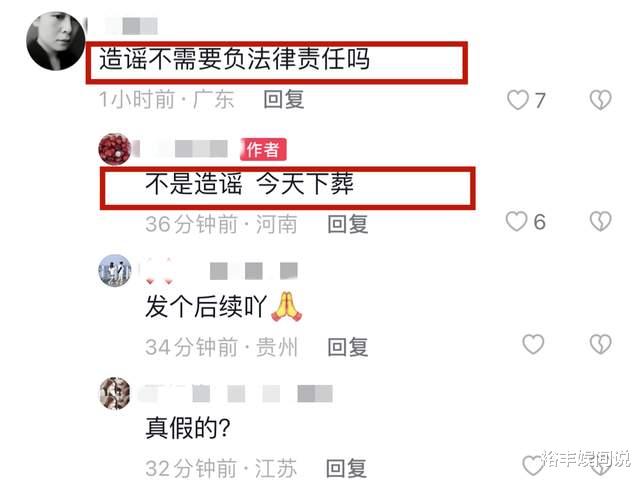Like the 真假的? comment from 江苏
This screenshot has height=480, width=640.
tap(533, 465)
